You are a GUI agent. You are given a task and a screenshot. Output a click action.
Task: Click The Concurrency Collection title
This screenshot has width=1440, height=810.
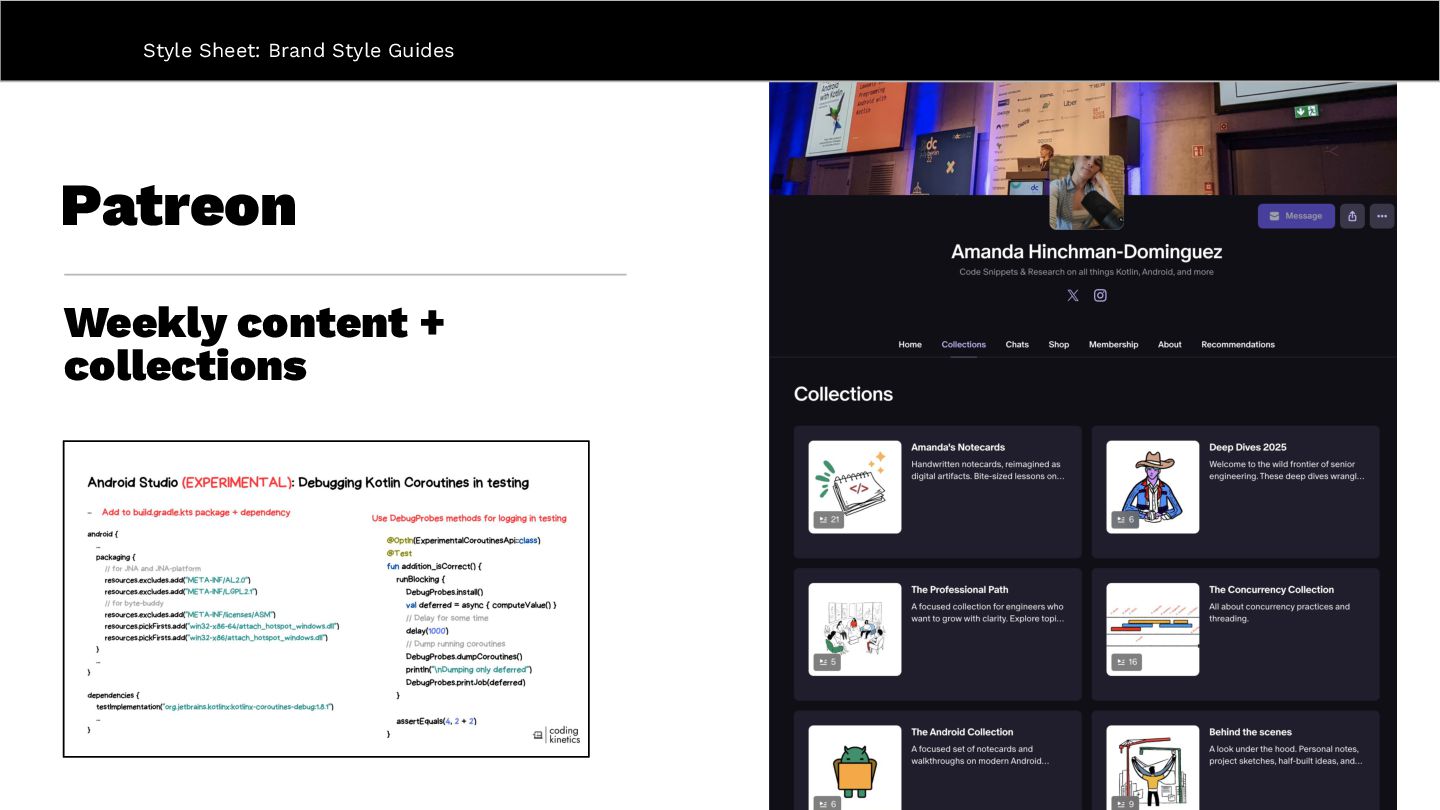pyautogui.click(x=1271, y=590)
